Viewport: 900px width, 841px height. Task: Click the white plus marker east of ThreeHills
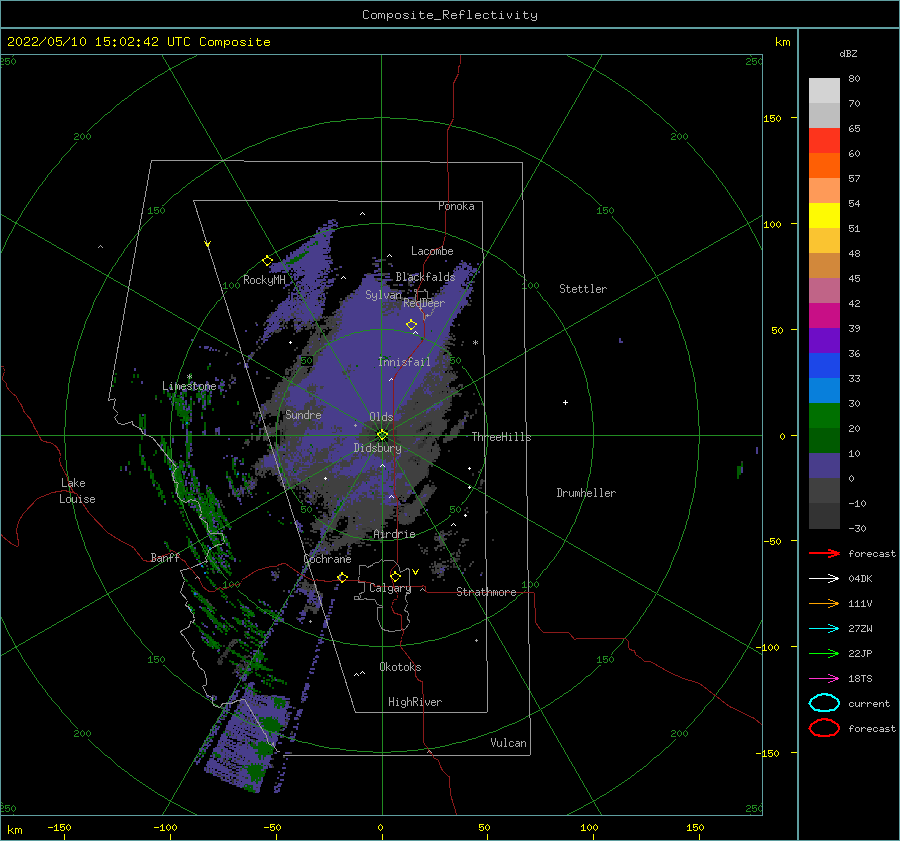565,402
